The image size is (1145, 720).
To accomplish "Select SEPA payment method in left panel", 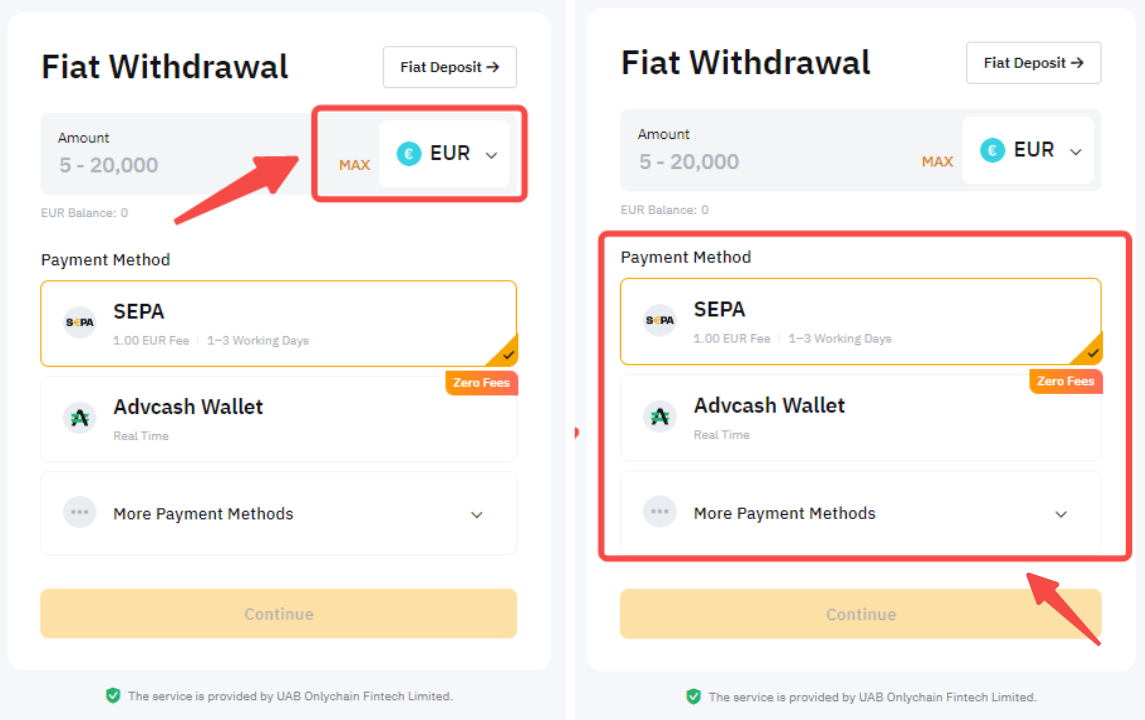I will tap(278, 323).
